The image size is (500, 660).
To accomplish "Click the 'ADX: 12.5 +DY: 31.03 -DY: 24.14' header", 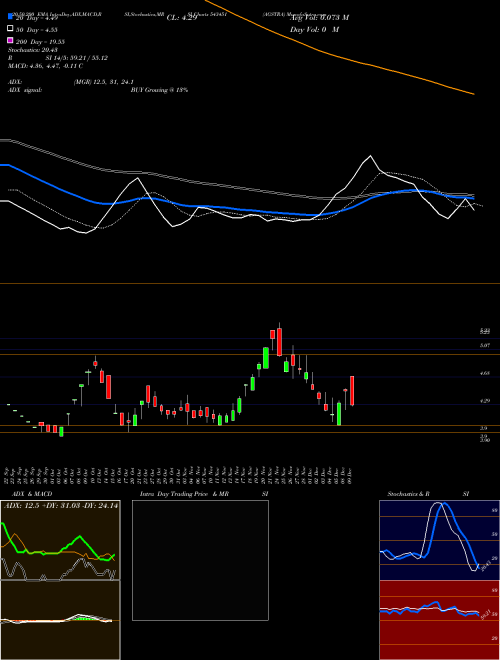I will (61, 506).
